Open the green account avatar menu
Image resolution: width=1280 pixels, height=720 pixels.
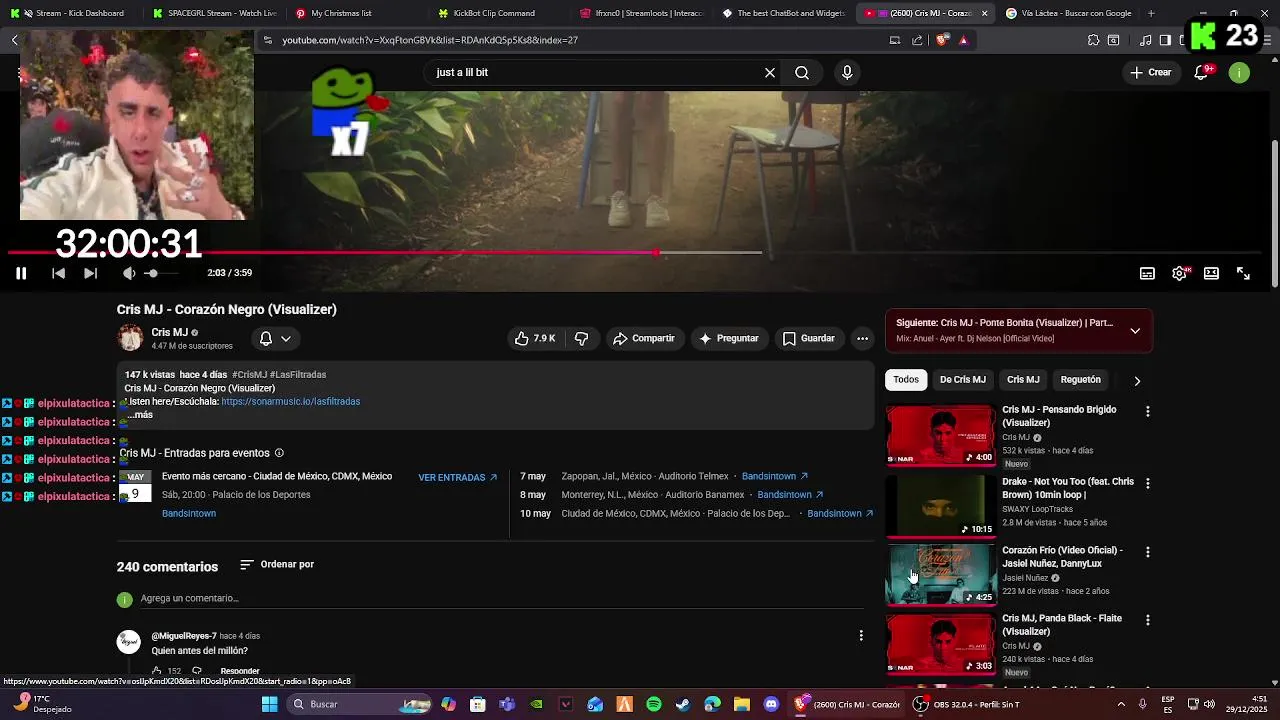pos(1239,72)
